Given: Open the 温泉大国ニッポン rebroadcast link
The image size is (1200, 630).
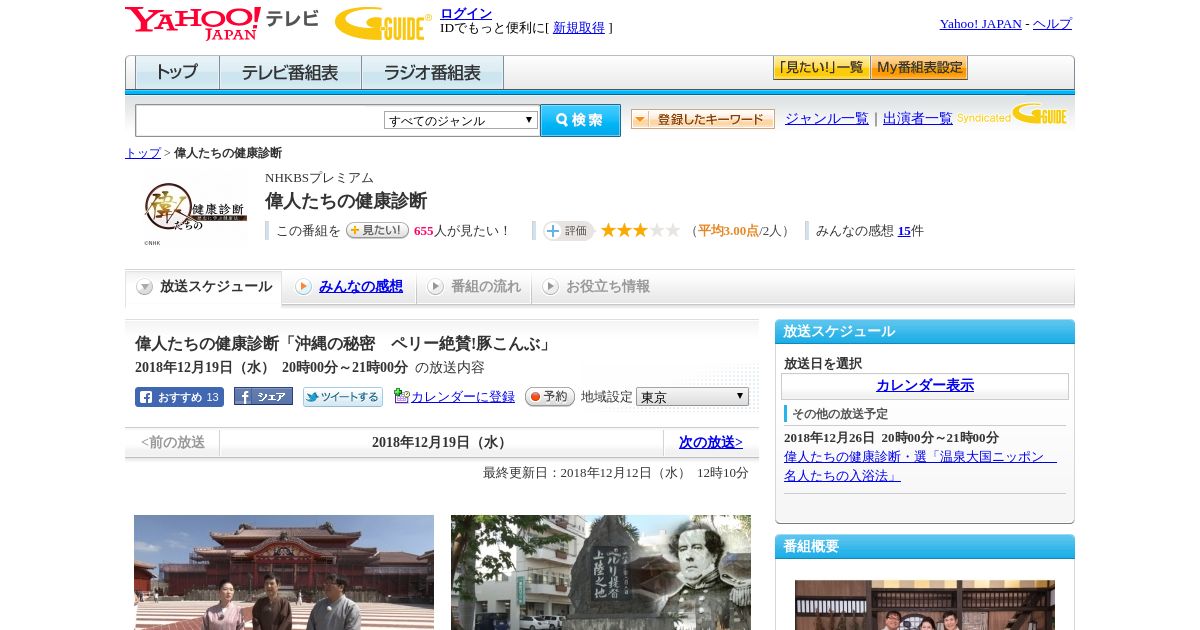Looking at the screenshot, I should [x=920, y=466].
